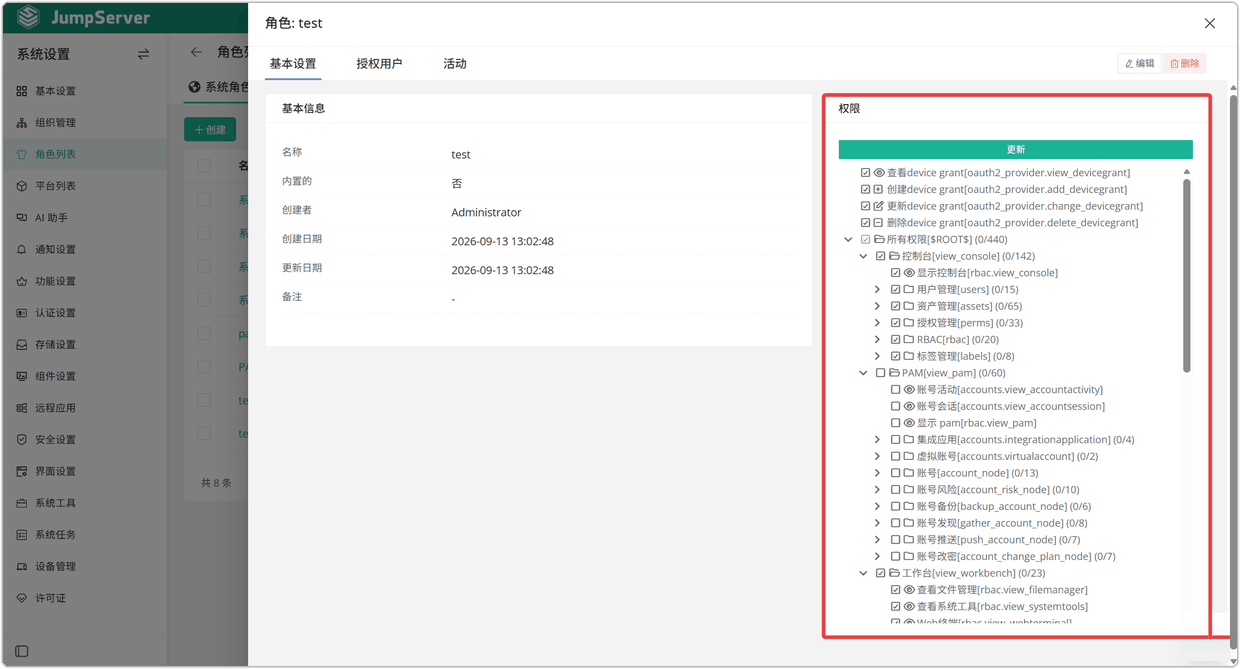Click the 功能设置 sidebar icon
The width and height of the screenshot is (1240, 669).
click(22, 282)
